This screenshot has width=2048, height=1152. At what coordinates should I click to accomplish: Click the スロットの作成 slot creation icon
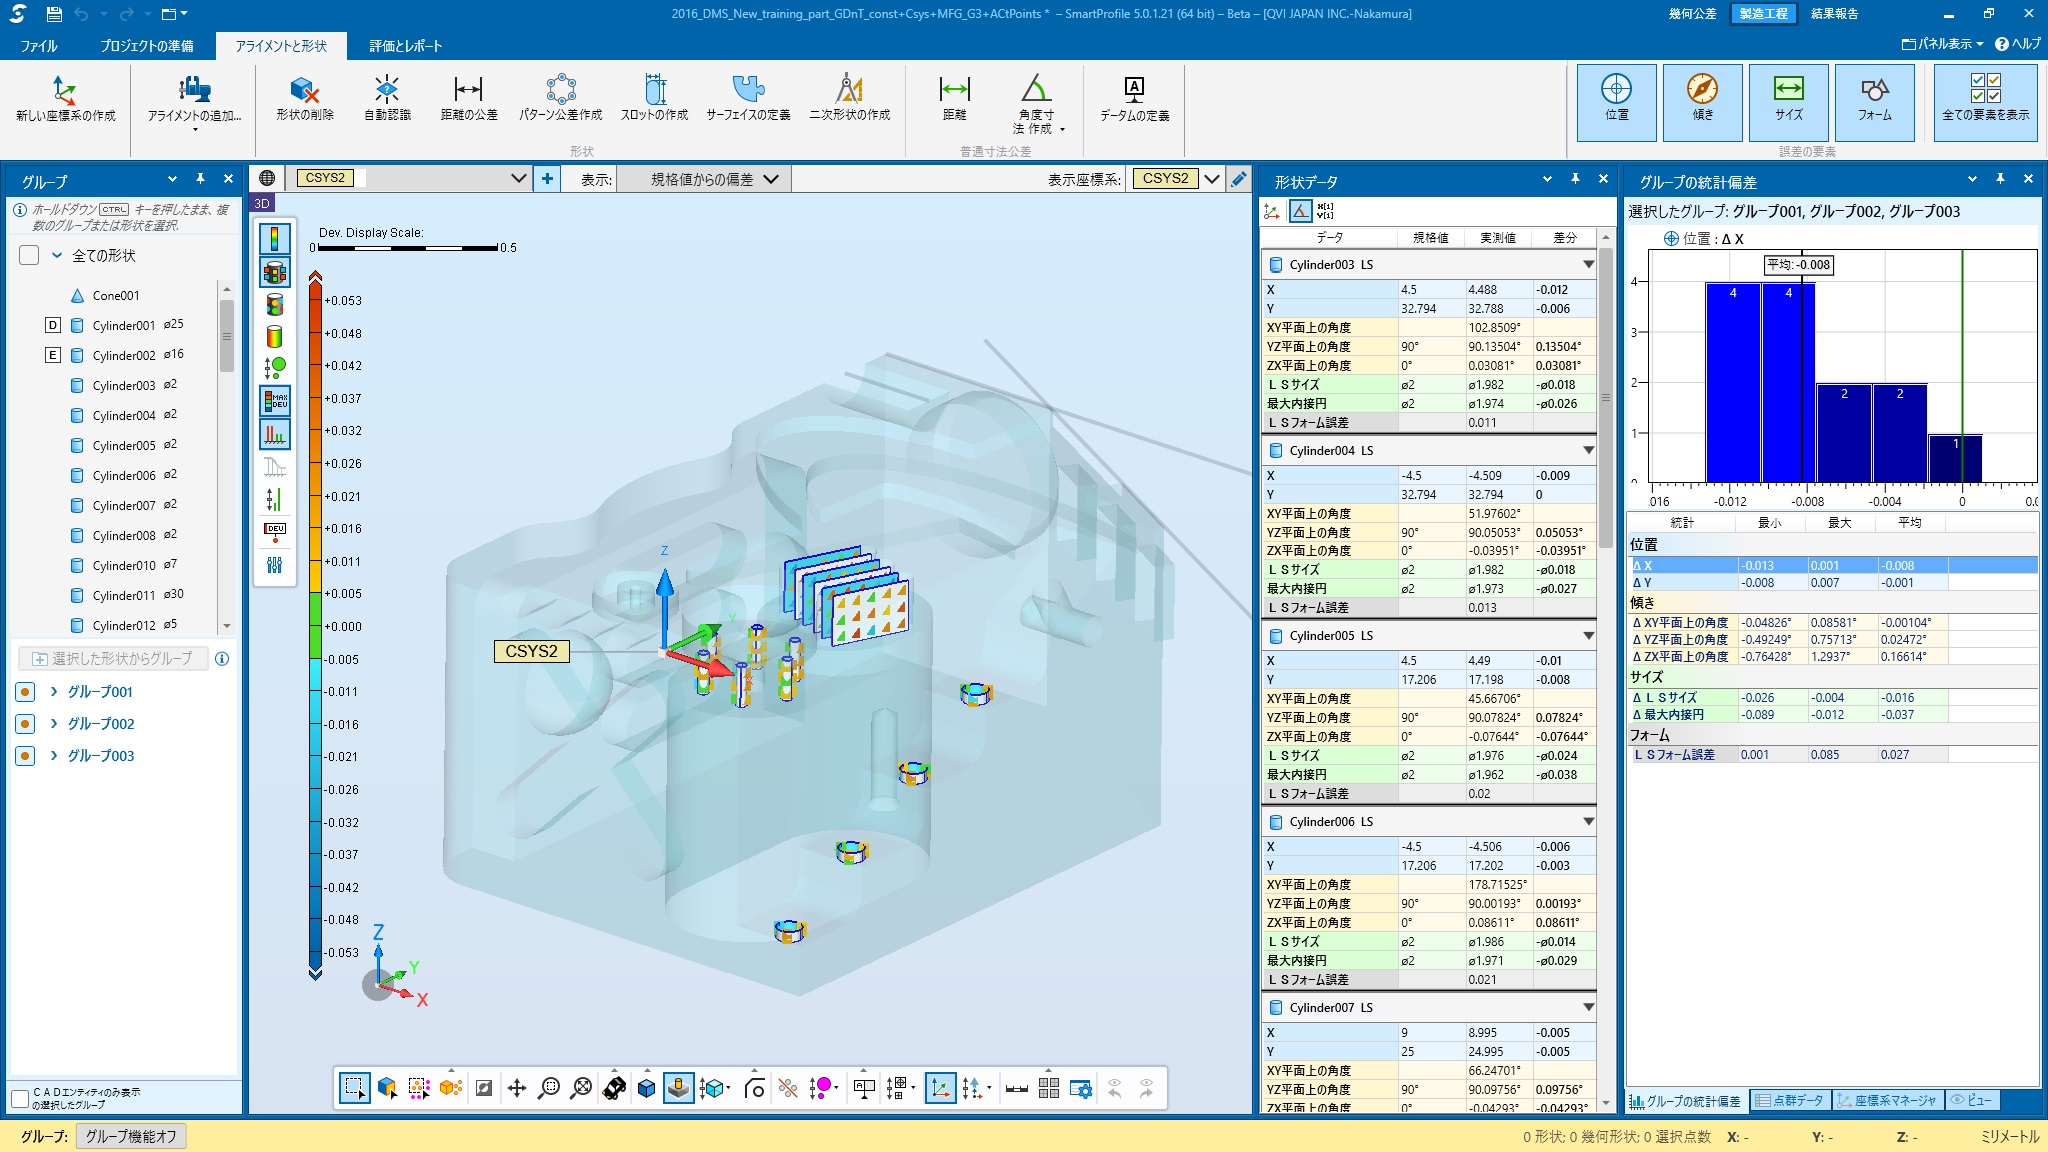coord(654,98)
